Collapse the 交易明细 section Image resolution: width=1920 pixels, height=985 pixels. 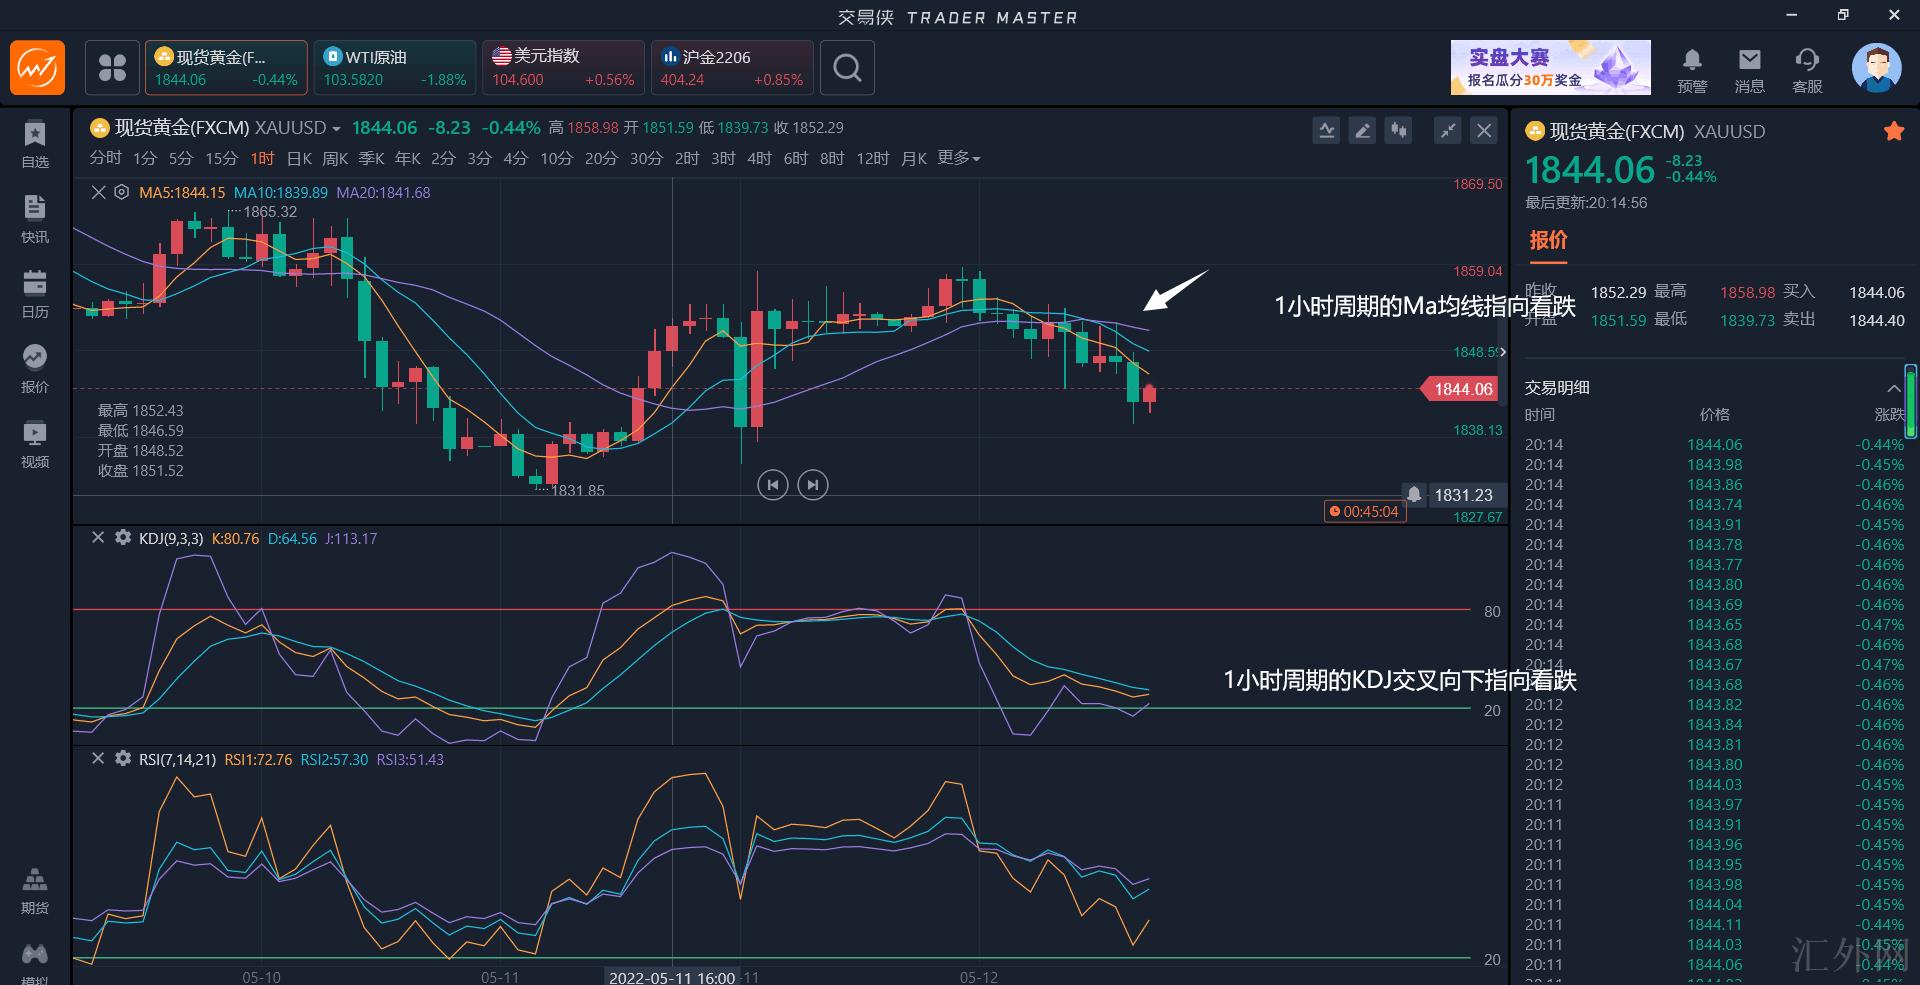point(1892,388)
